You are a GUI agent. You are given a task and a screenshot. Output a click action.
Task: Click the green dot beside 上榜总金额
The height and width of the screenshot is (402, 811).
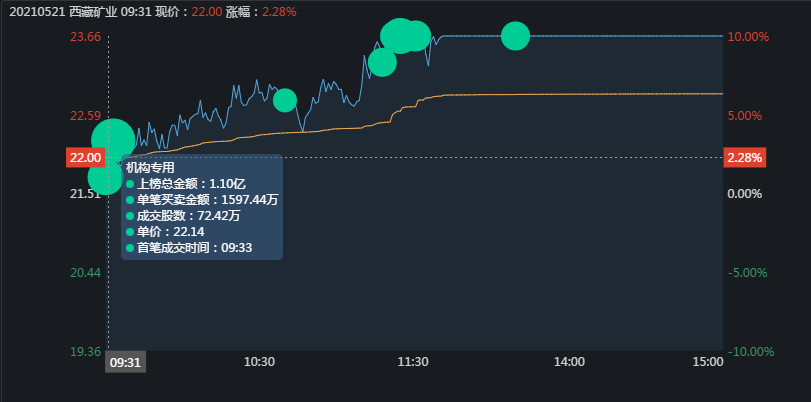tap(130, 184)
